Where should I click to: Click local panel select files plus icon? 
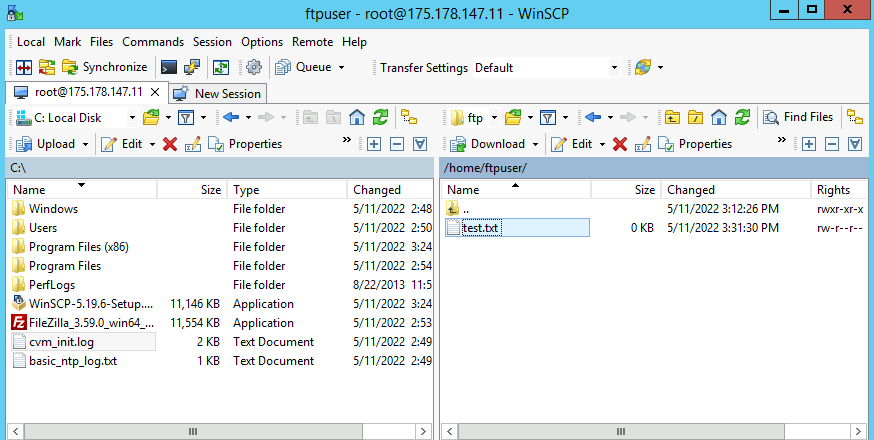tap(373, 144)
